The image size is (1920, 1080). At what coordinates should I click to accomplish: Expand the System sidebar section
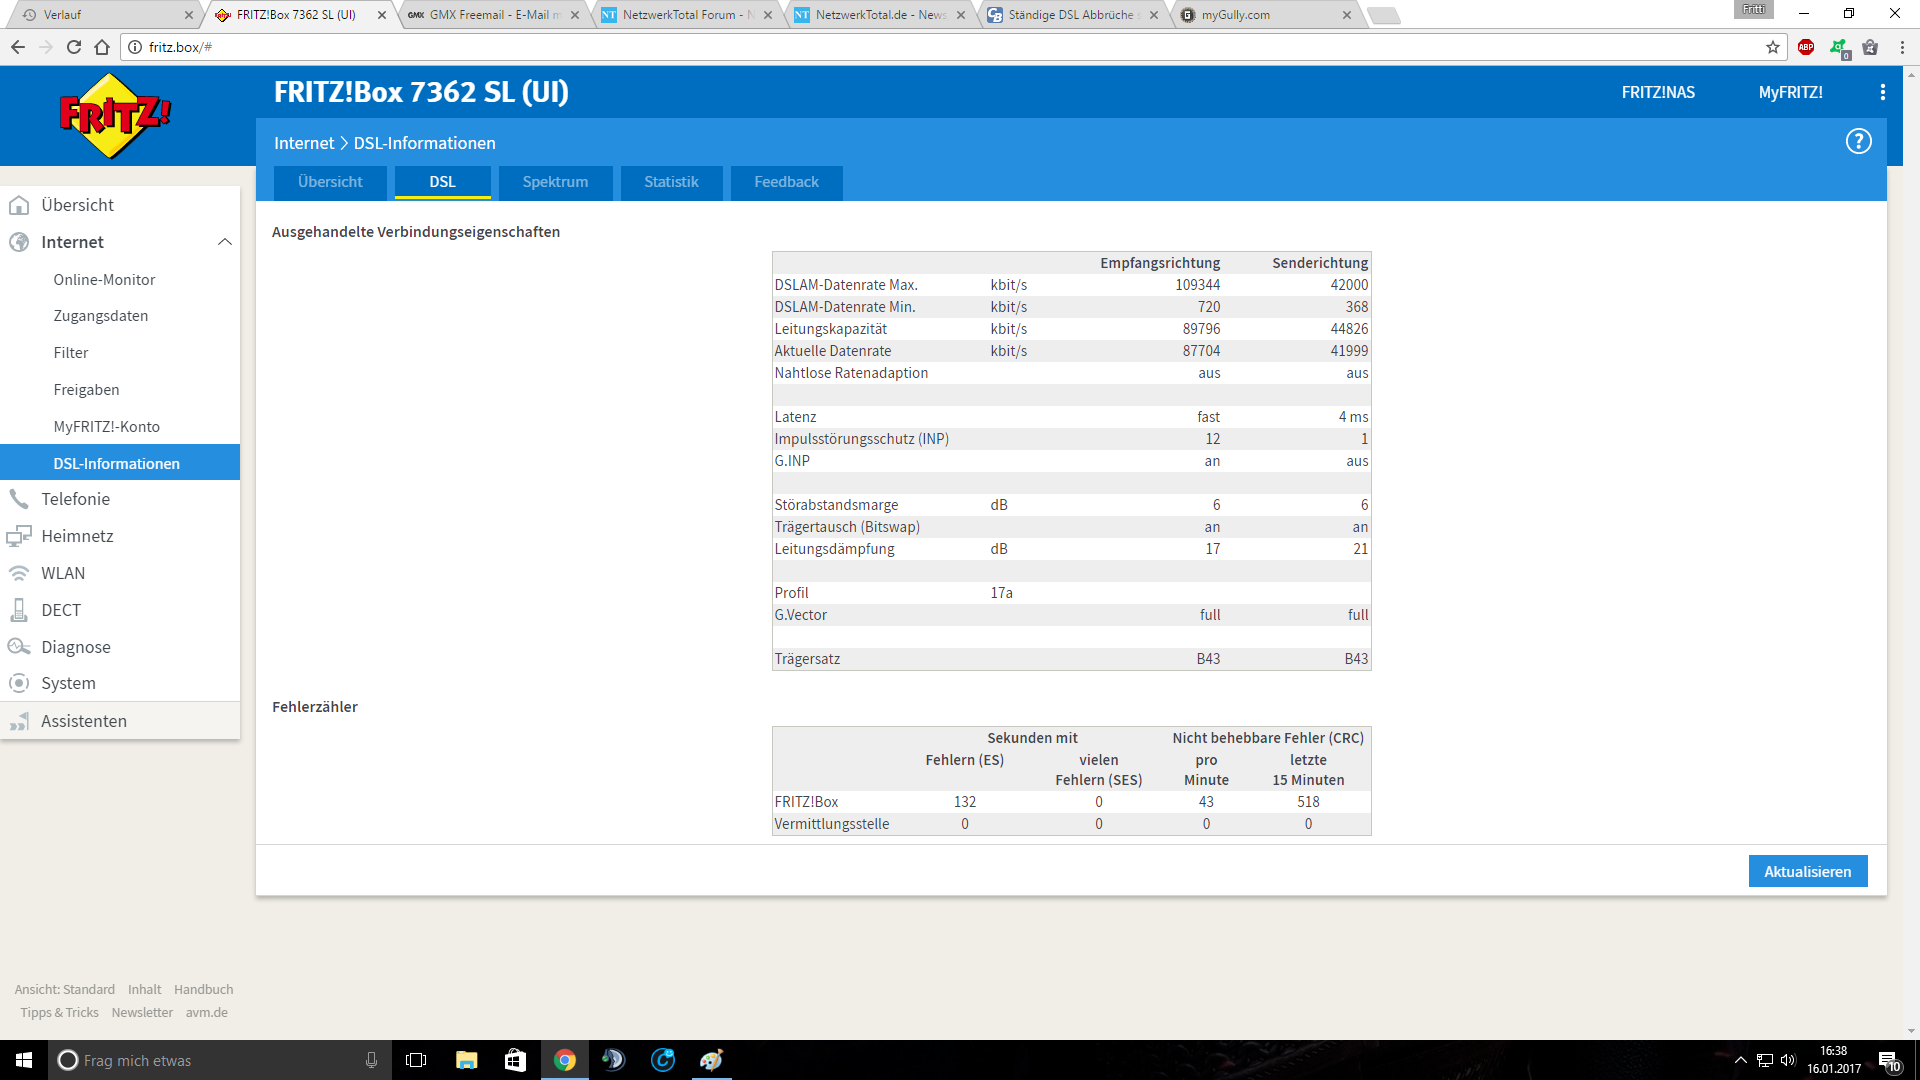coord(68,683)
